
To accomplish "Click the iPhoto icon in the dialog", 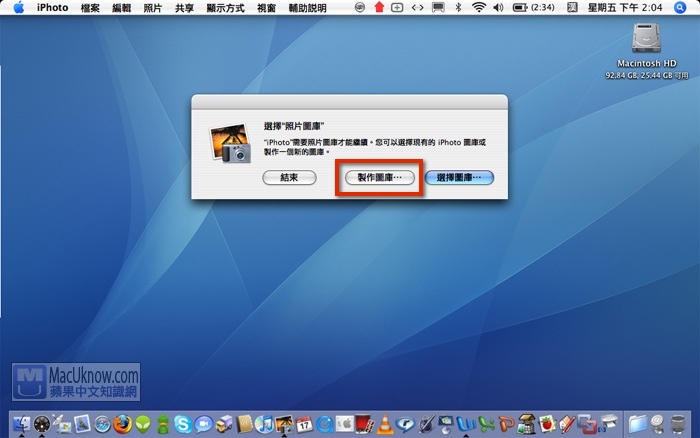I will point(230,143).
